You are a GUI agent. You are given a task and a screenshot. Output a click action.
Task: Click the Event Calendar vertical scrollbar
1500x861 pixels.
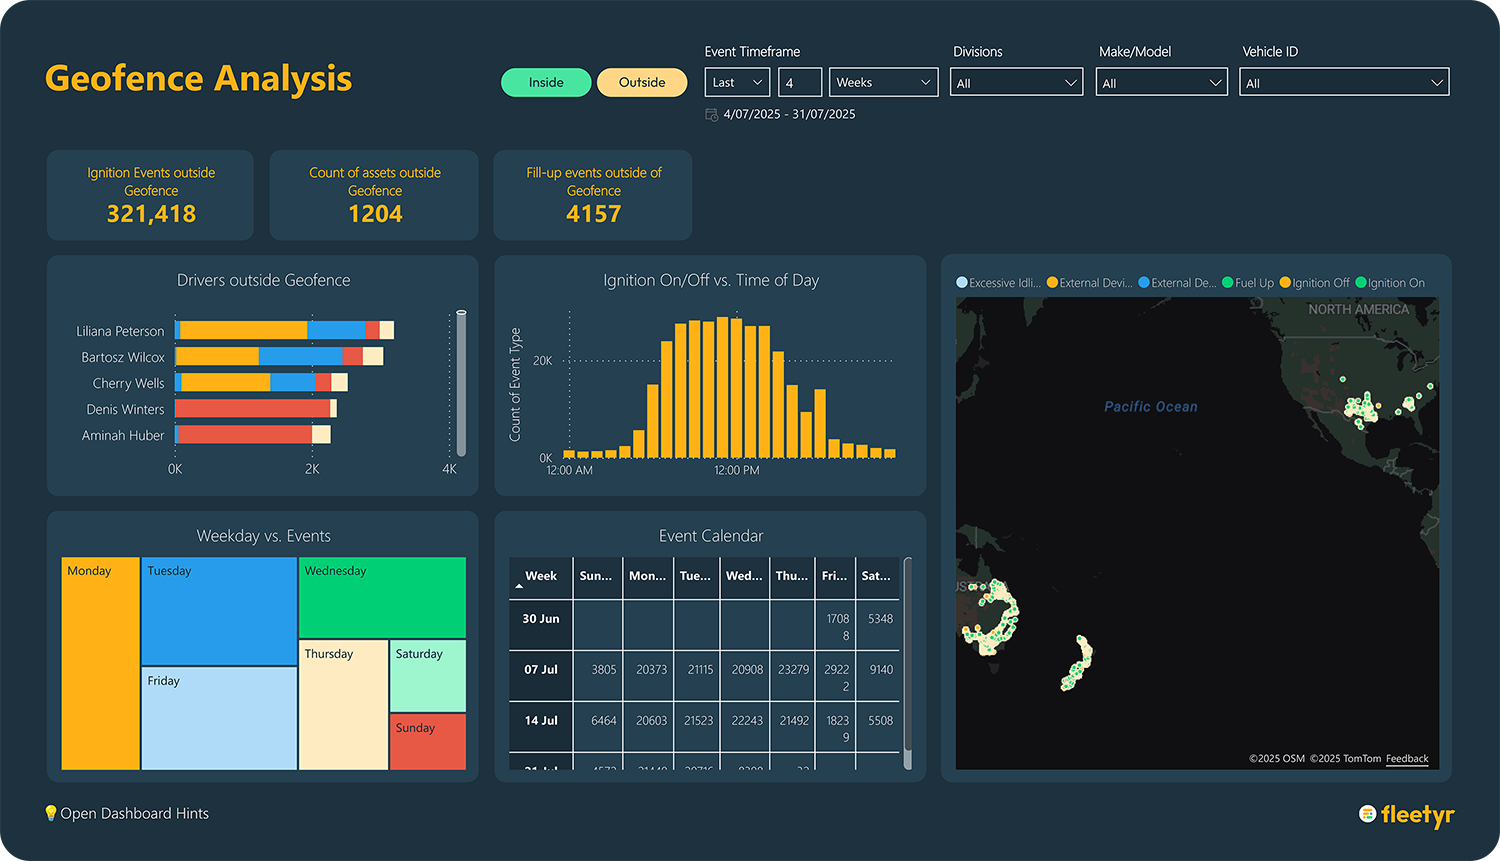click(908, 660)
